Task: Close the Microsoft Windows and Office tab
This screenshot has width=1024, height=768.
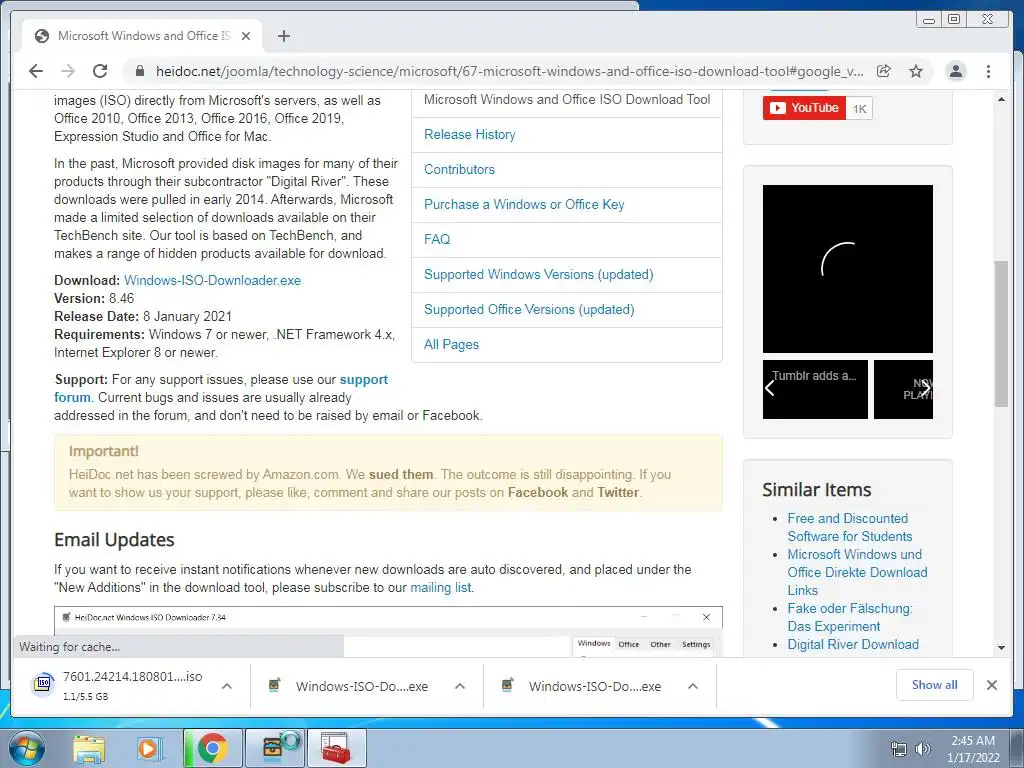Action: point(246,36)
